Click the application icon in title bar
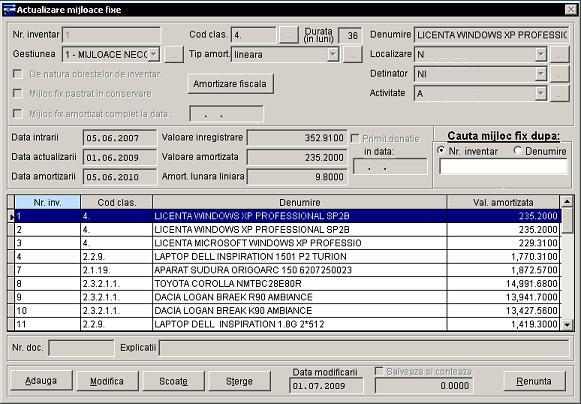This screenshot has width=581, height=404. [9, 9]
